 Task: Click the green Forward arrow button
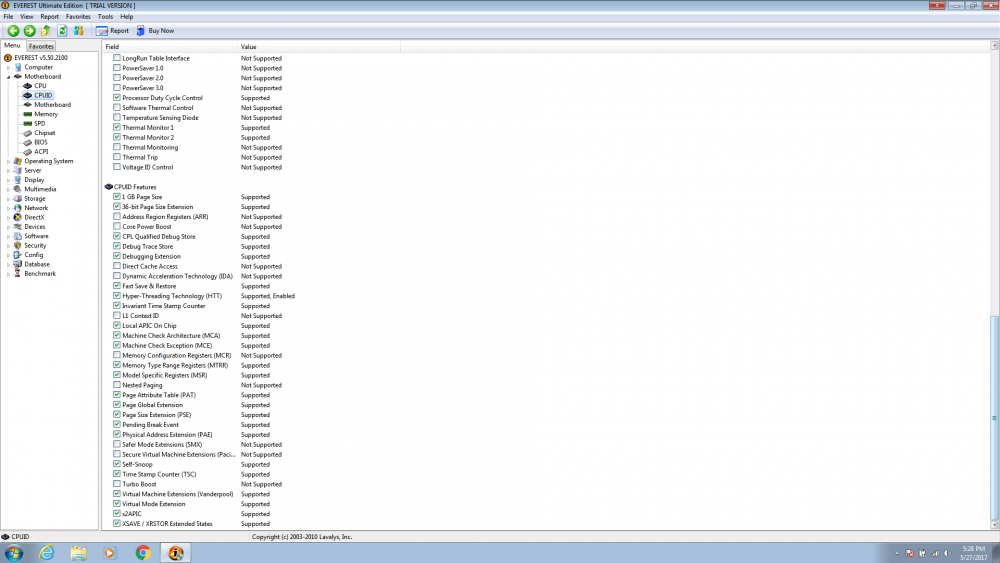(x=29, y=31)
